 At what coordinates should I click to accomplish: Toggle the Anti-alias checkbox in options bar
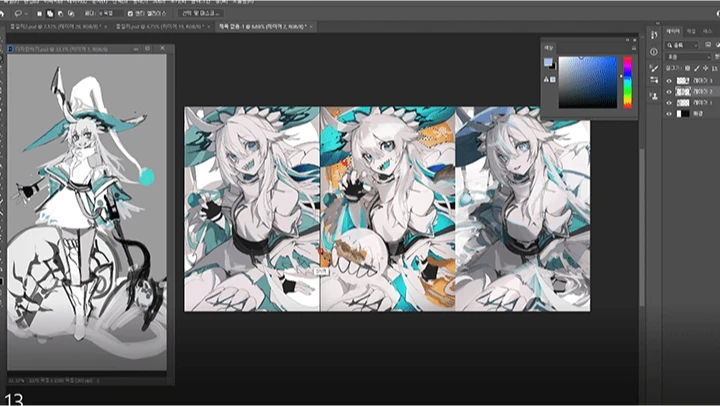pos(130,14)
